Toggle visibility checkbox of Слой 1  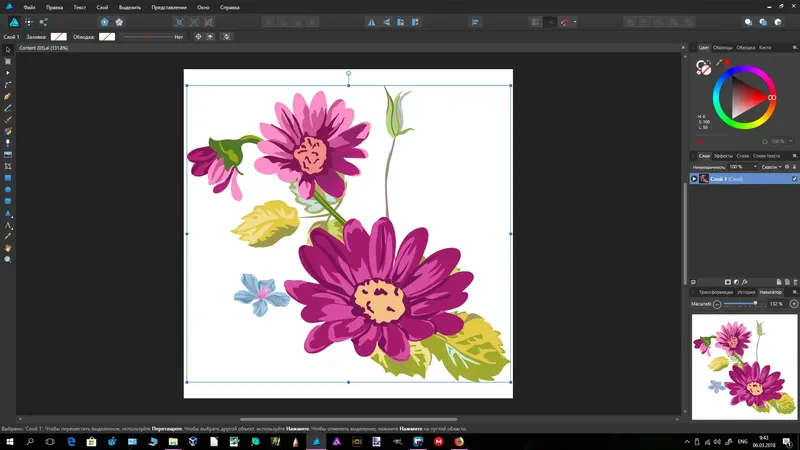[x=794, y=179]
